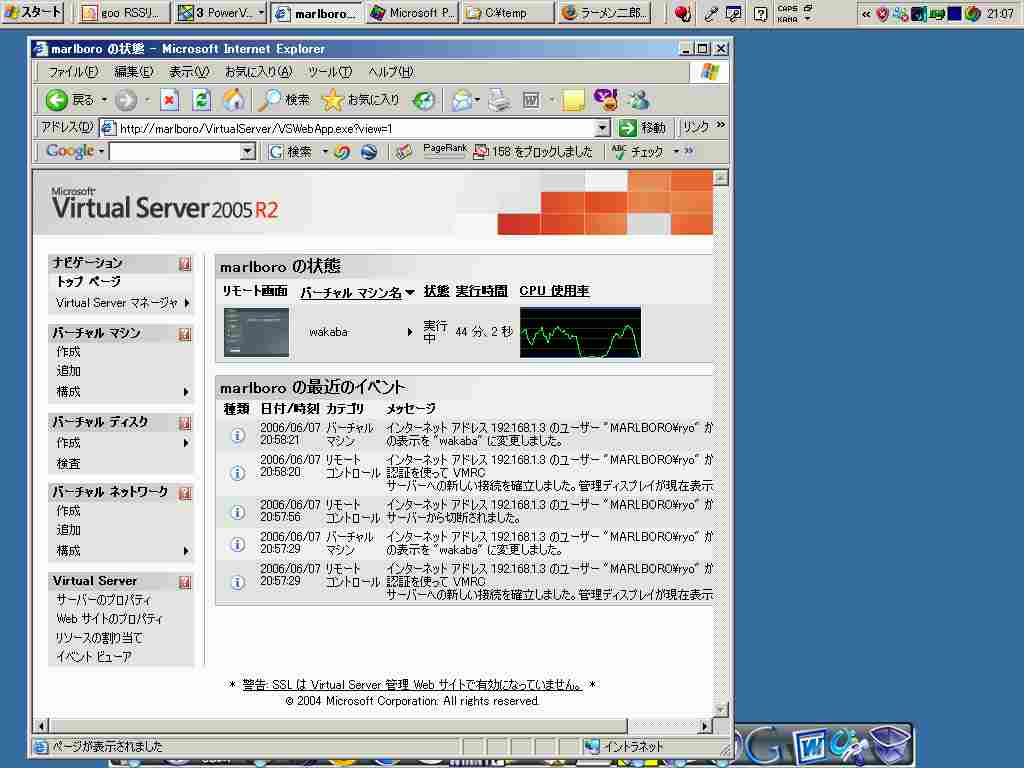Click the Mail envelope toolbar icon
This screenshot has height=768, width=1024.
click(463, 100)
